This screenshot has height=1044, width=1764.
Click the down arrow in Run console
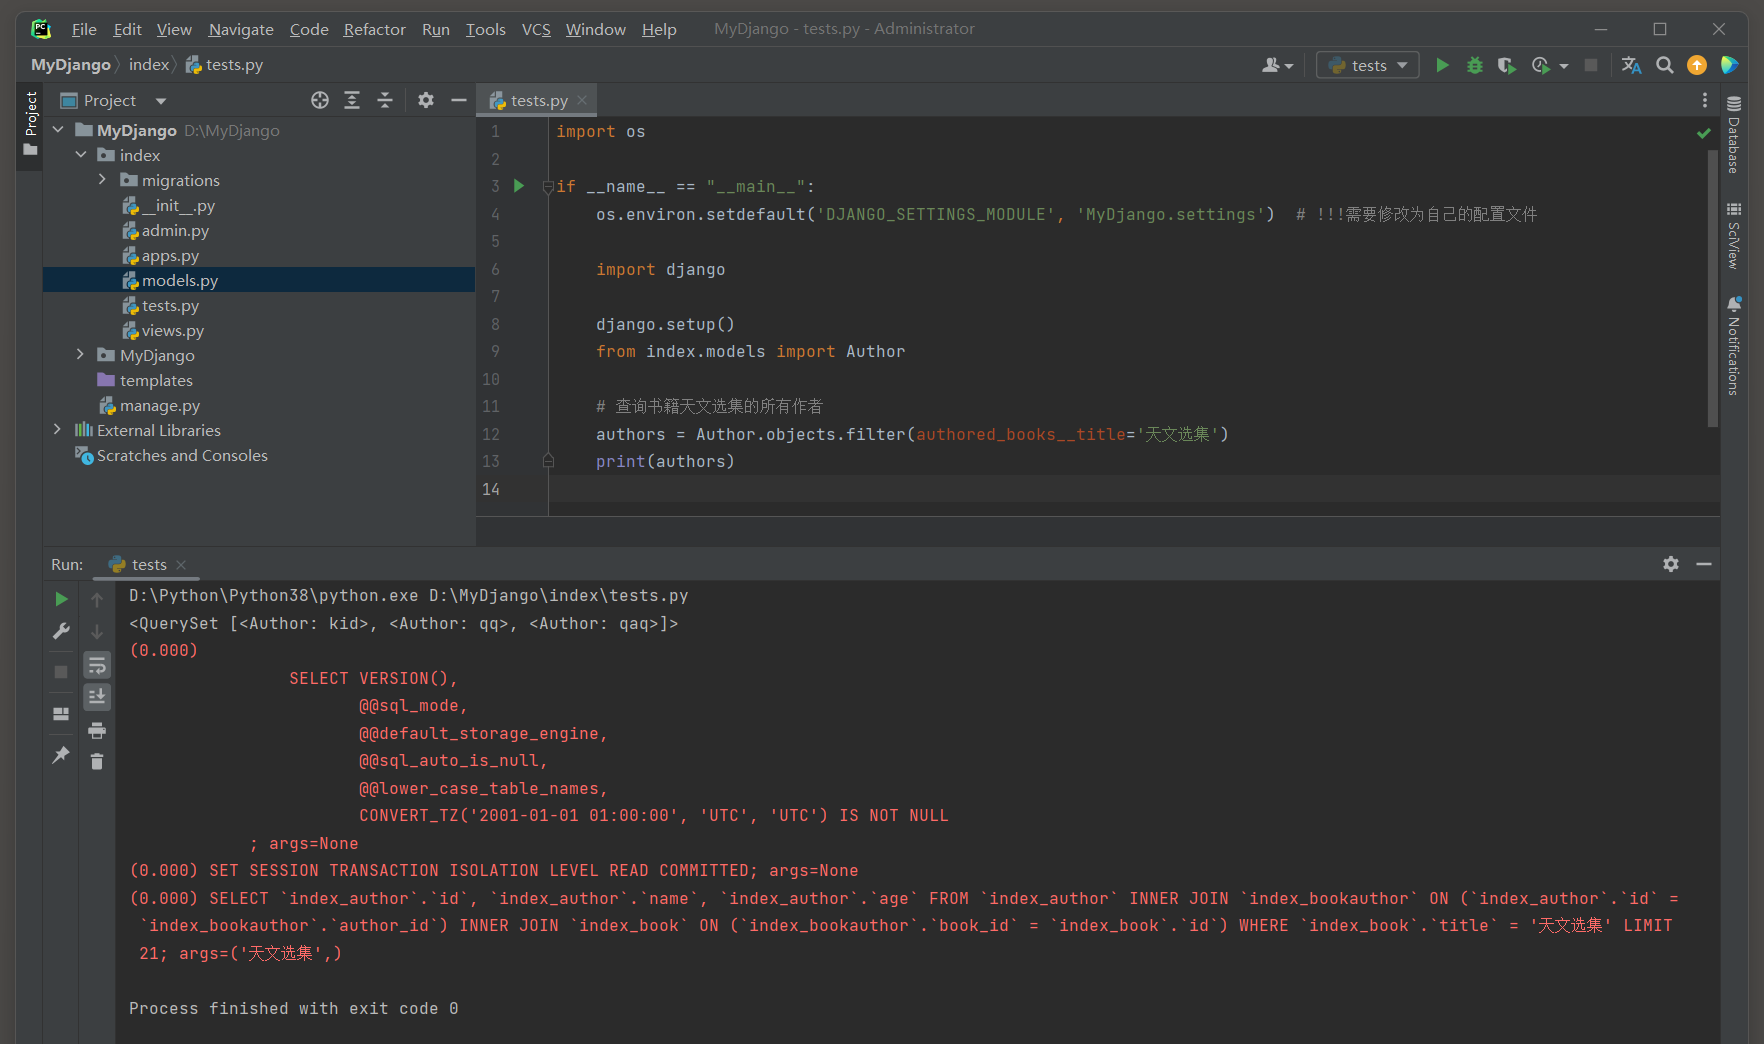pyautogui.click(x=97, y=632)
